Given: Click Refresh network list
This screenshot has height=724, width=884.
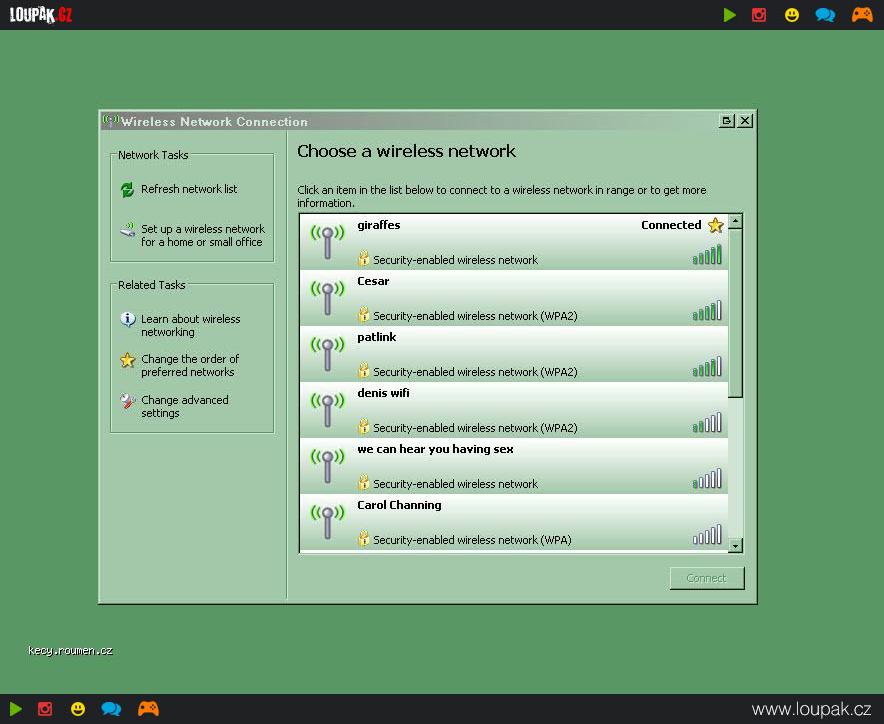Looking at the screenshot, I should click(x=189, y=189).
